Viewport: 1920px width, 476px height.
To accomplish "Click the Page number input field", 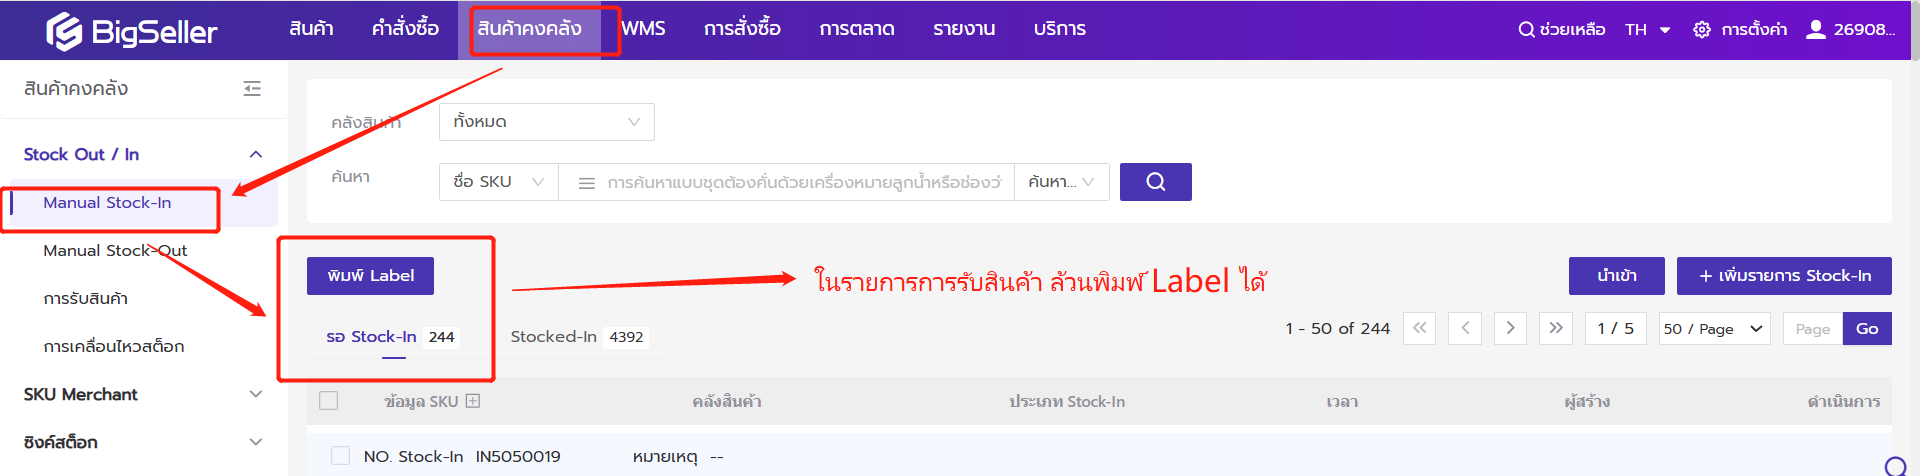I will [1812, 329].
